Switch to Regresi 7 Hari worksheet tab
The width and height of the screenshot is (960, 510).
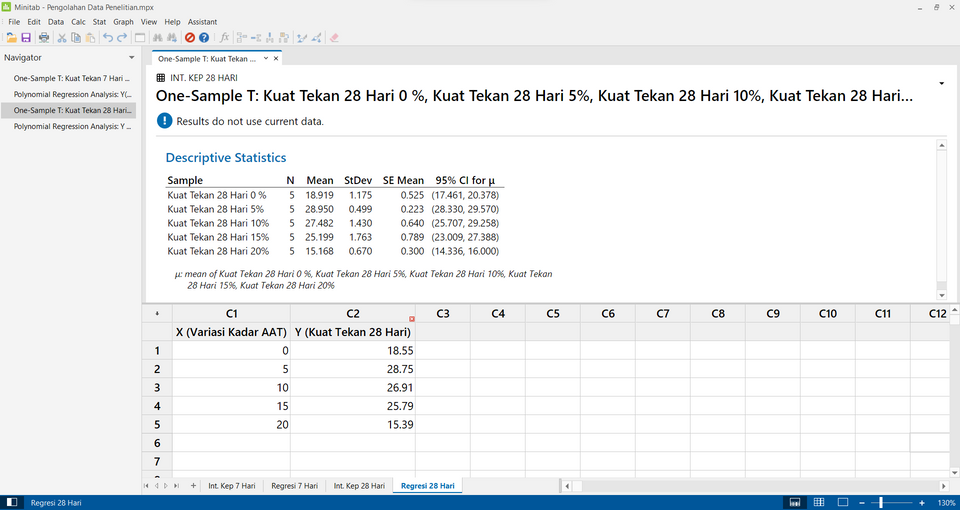(x=294, y=486)
